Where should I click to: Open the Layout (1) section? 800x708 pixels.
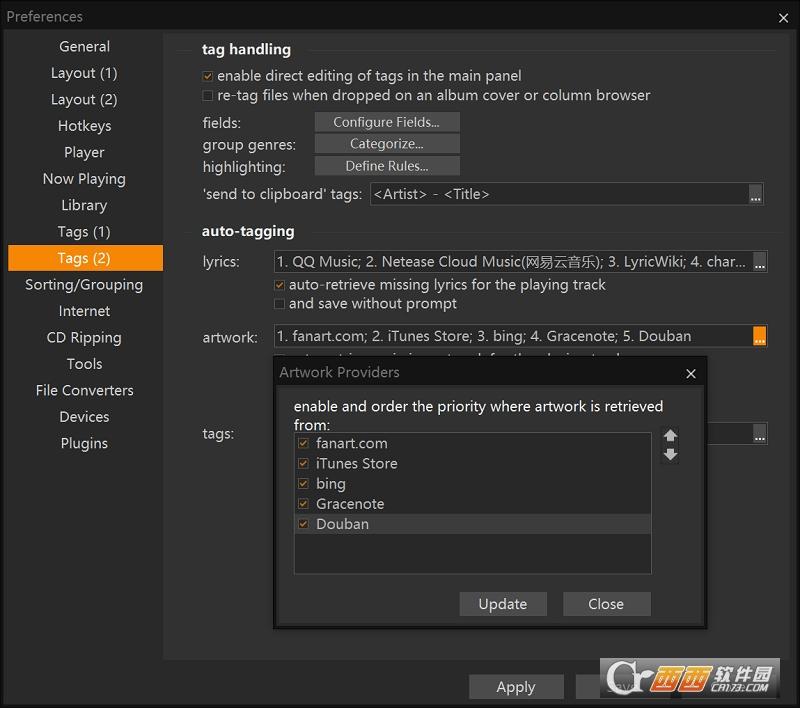85,73
